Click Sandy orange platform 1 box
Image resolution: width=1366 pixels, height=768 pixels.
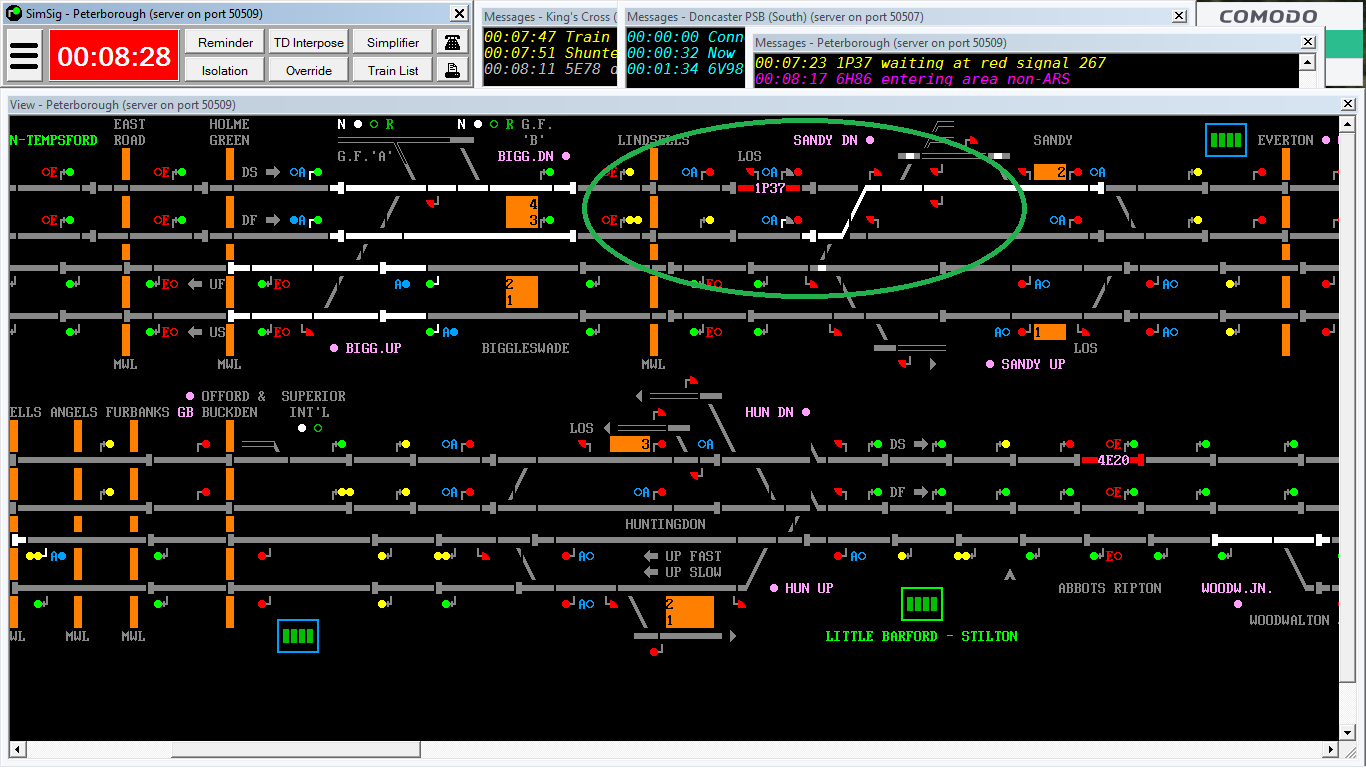1050,332
